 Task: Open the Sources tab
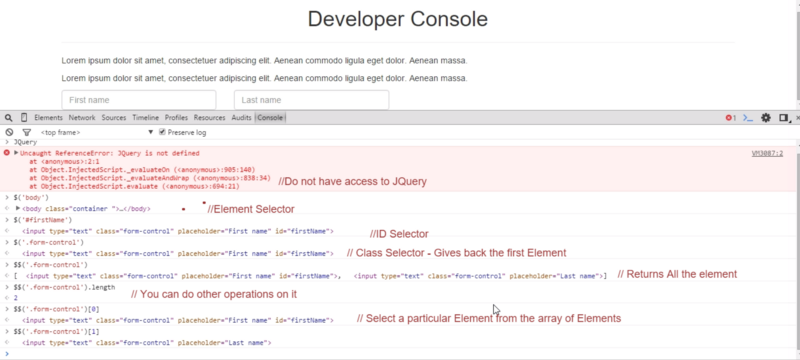(114, 118)
